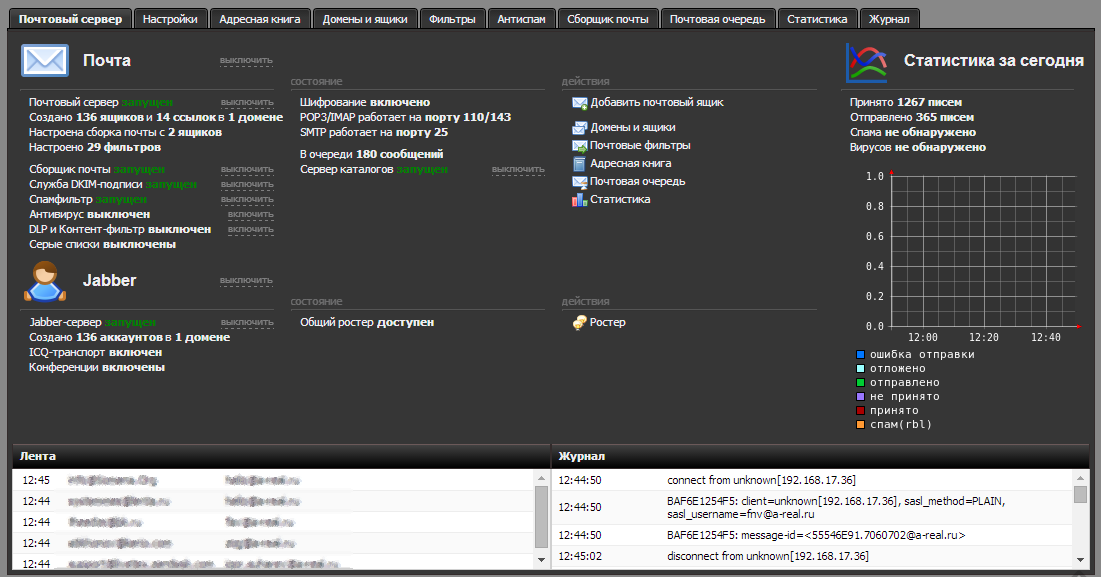Click the blue ошибка отправки legend swatch
The image size is (1101, 577).
click(860, 354)
